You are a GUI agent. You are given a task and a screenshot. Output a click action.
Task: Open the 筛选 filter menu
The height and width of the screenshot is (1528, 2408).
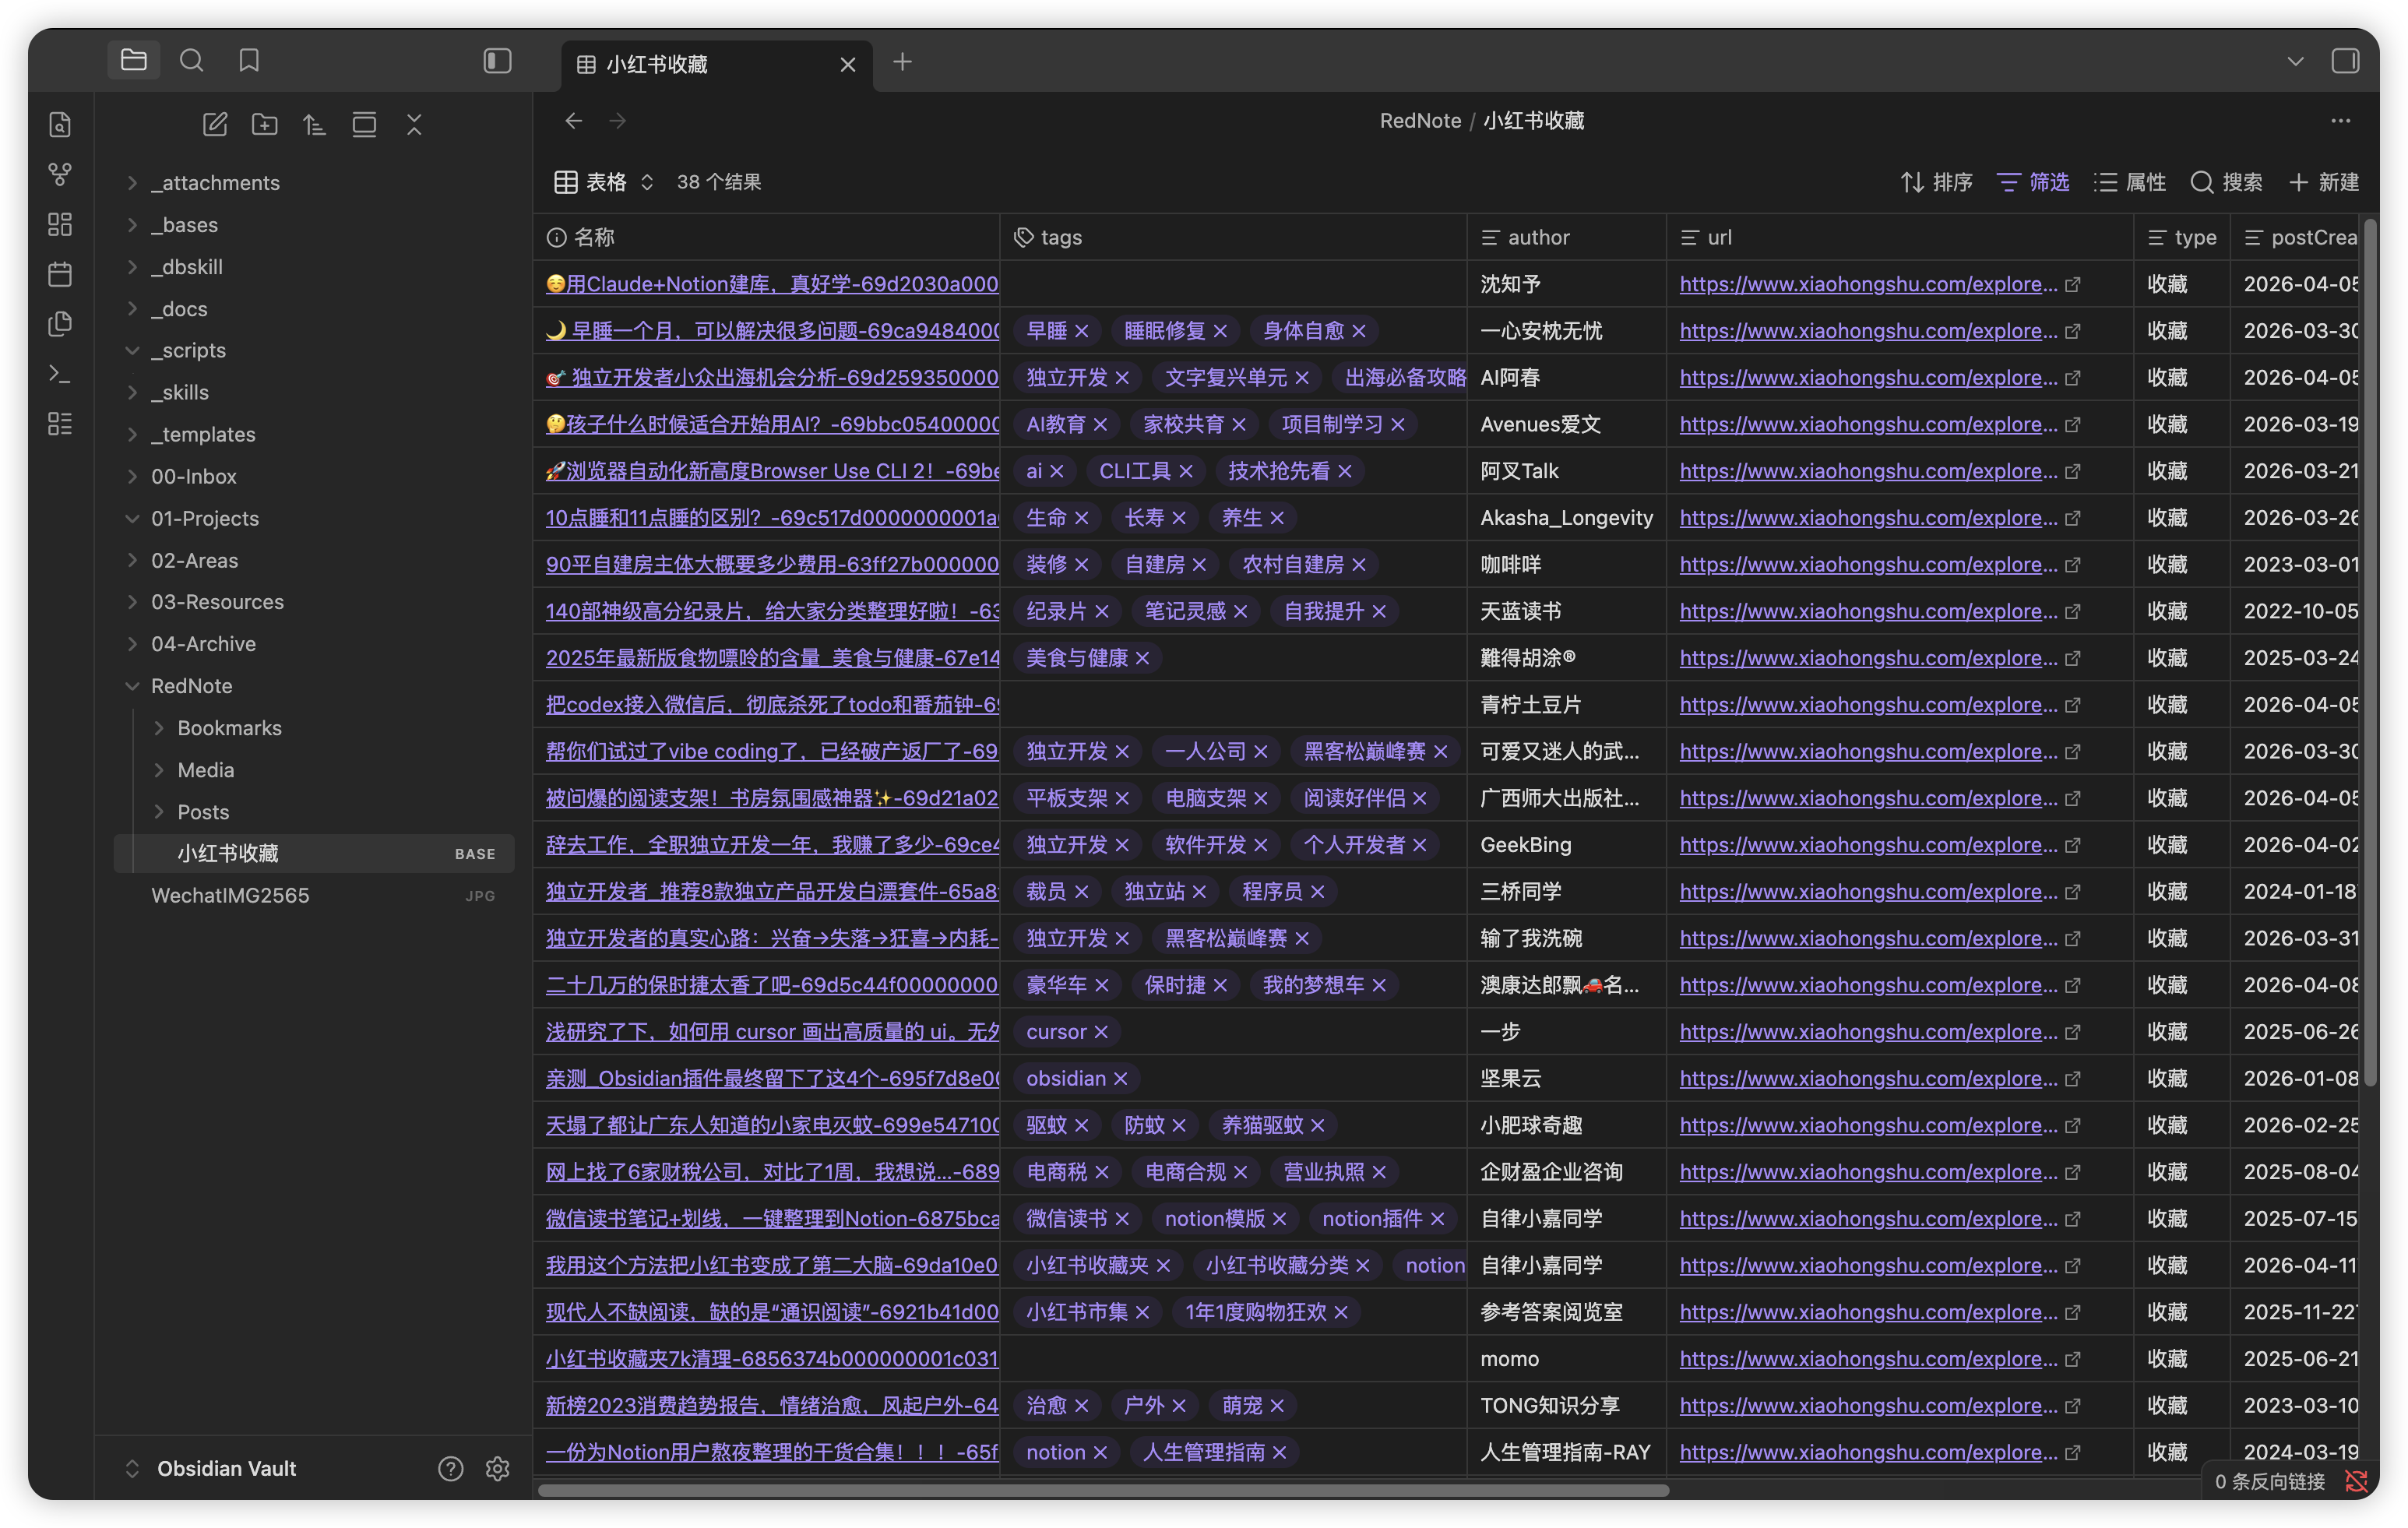click(2032, 182)
